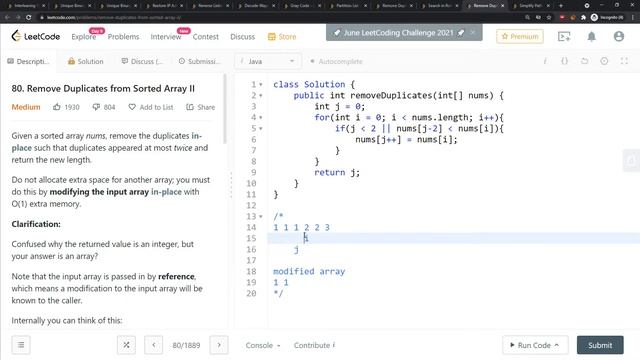This screenshot has width=640, height=360.
Task: Close the June LeetCoding Challenge banner
Action: point(472,32)
